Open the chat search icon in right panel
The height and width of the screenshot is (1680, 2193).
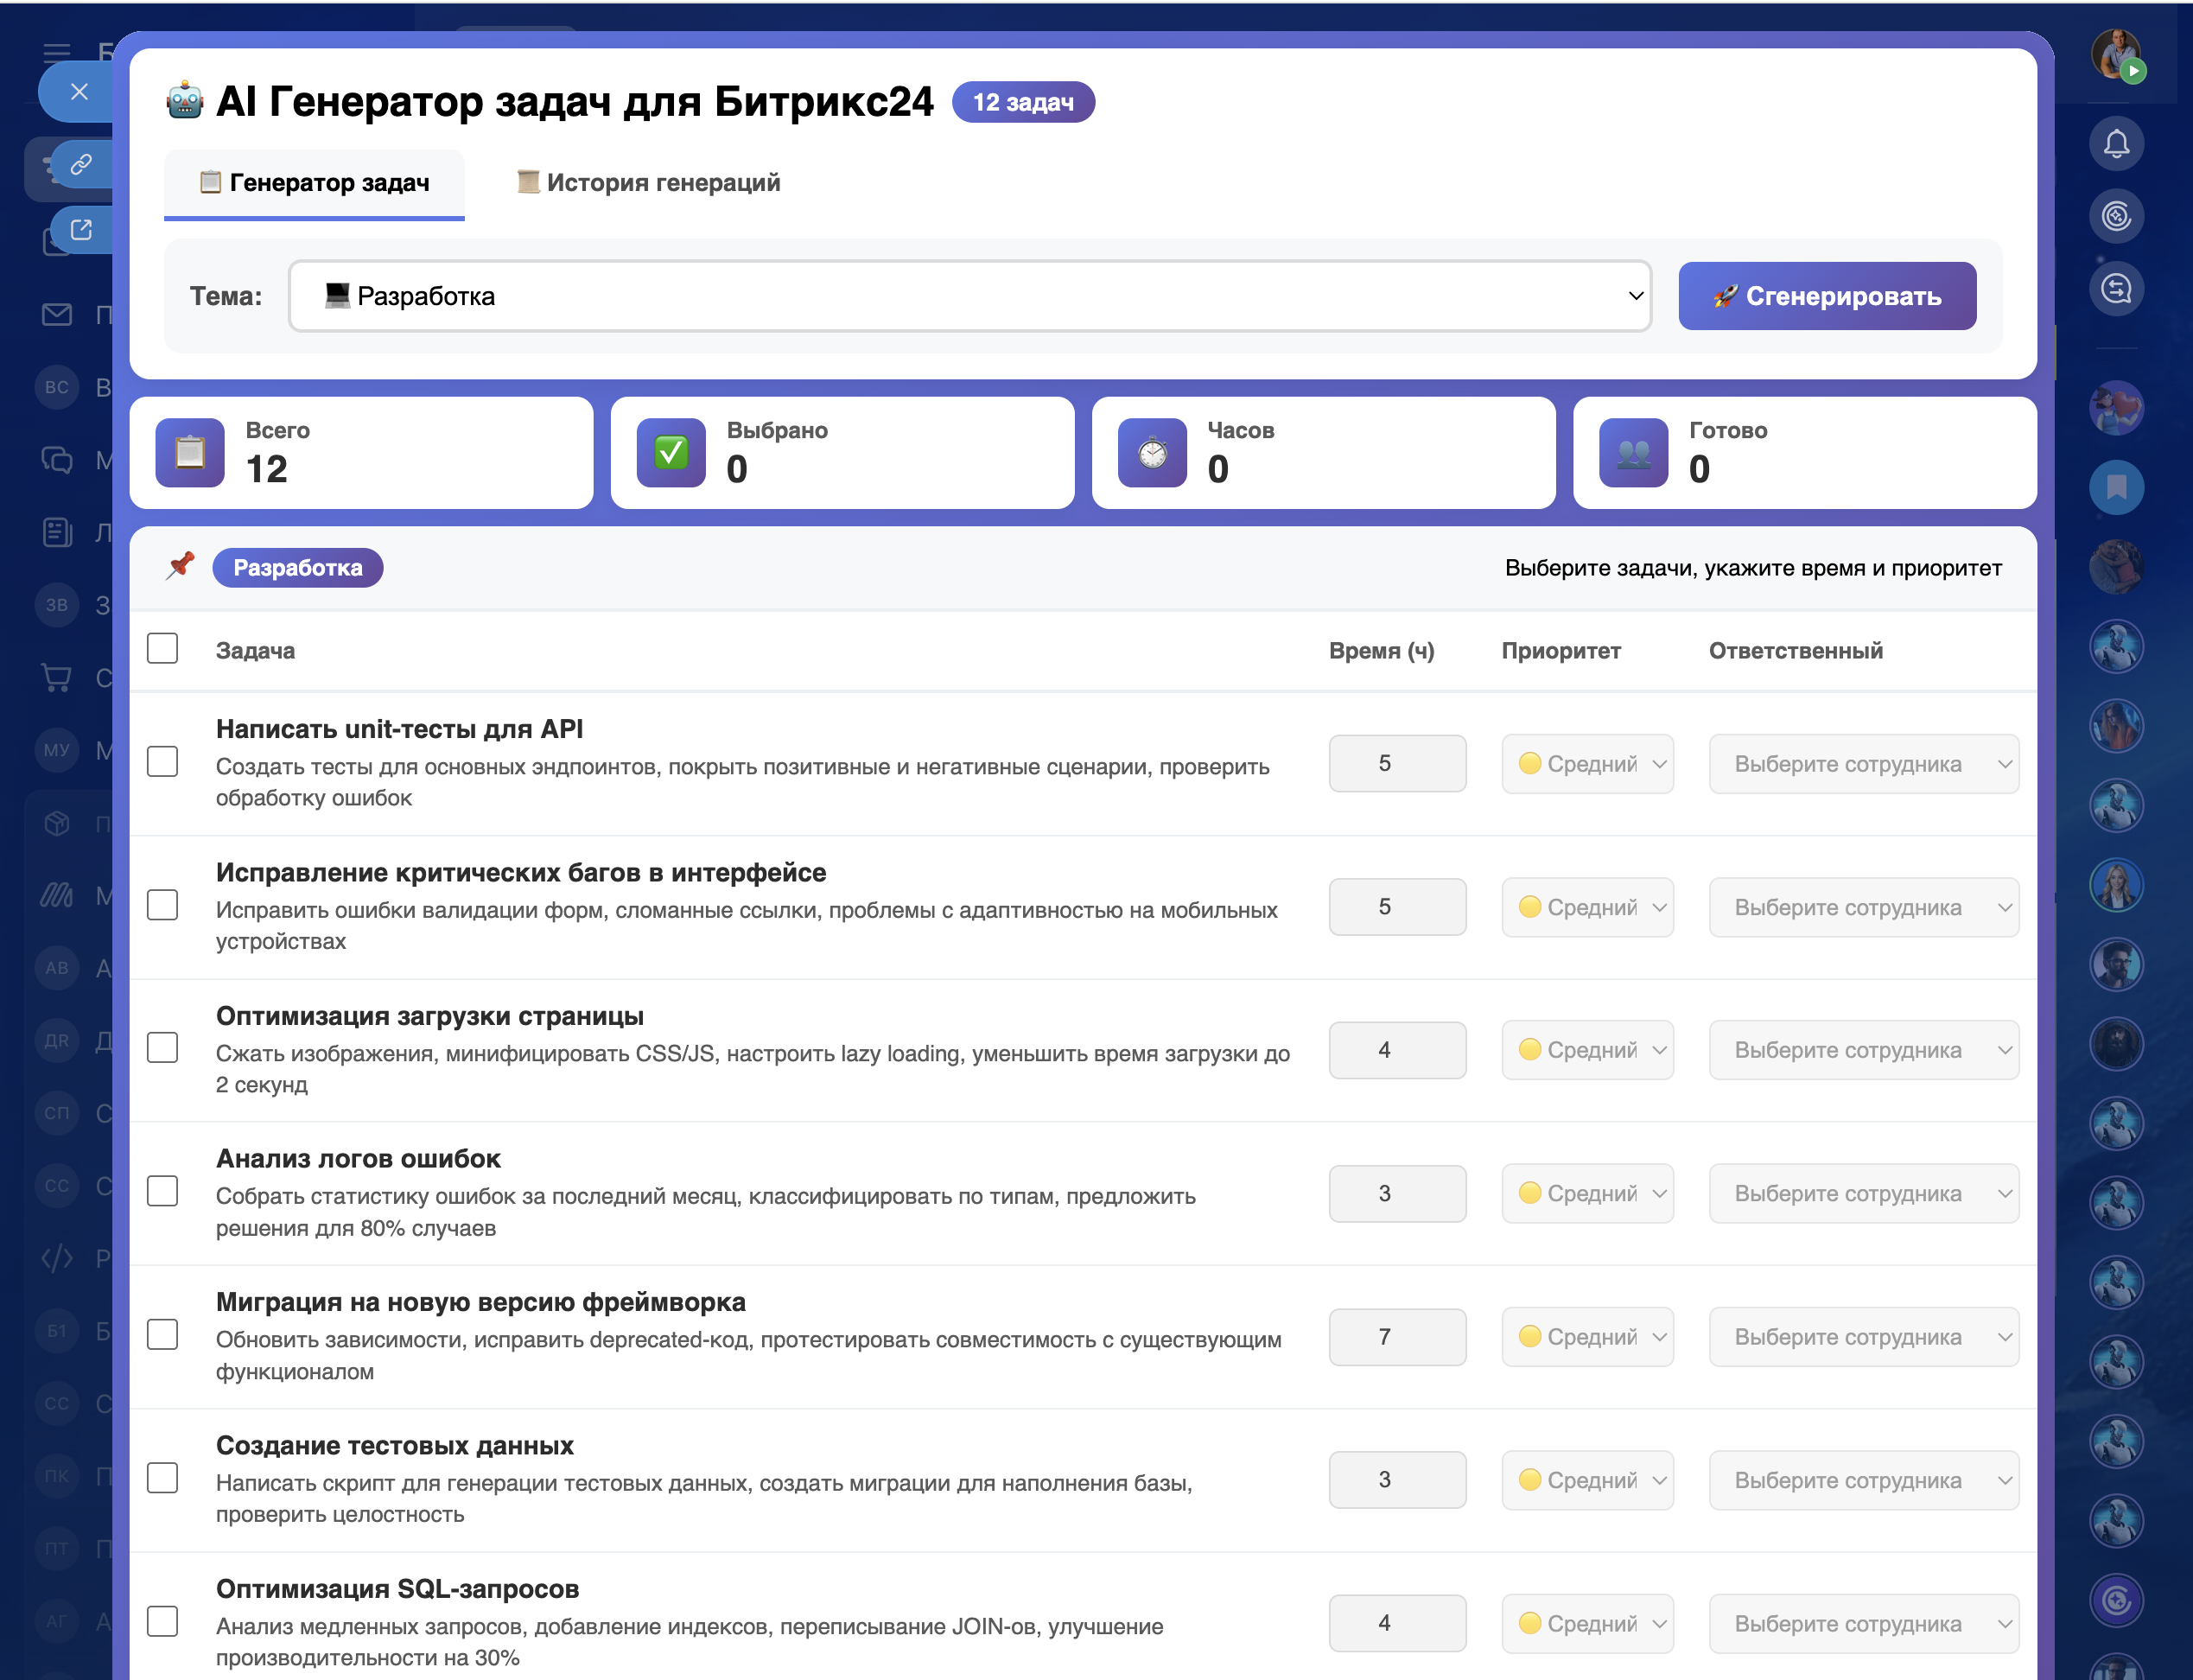pos(2115,290)
